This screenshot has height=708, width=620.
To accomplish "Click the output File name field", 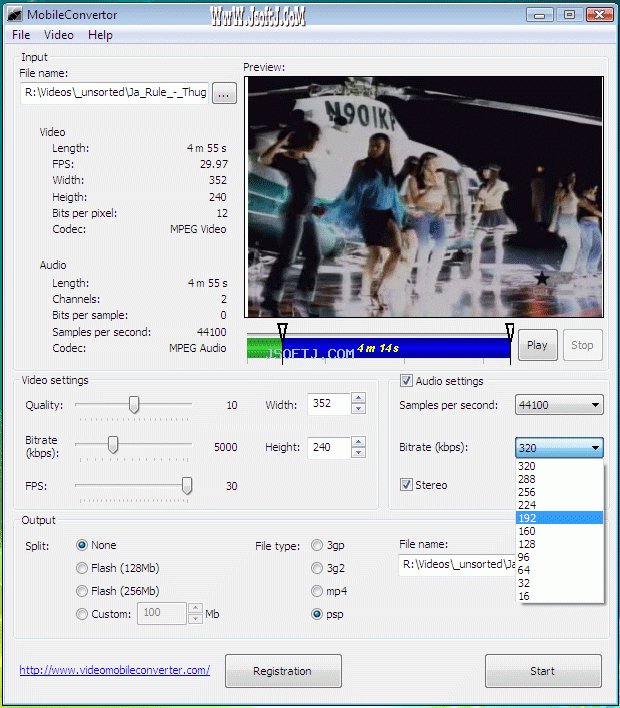I will 457,565.
